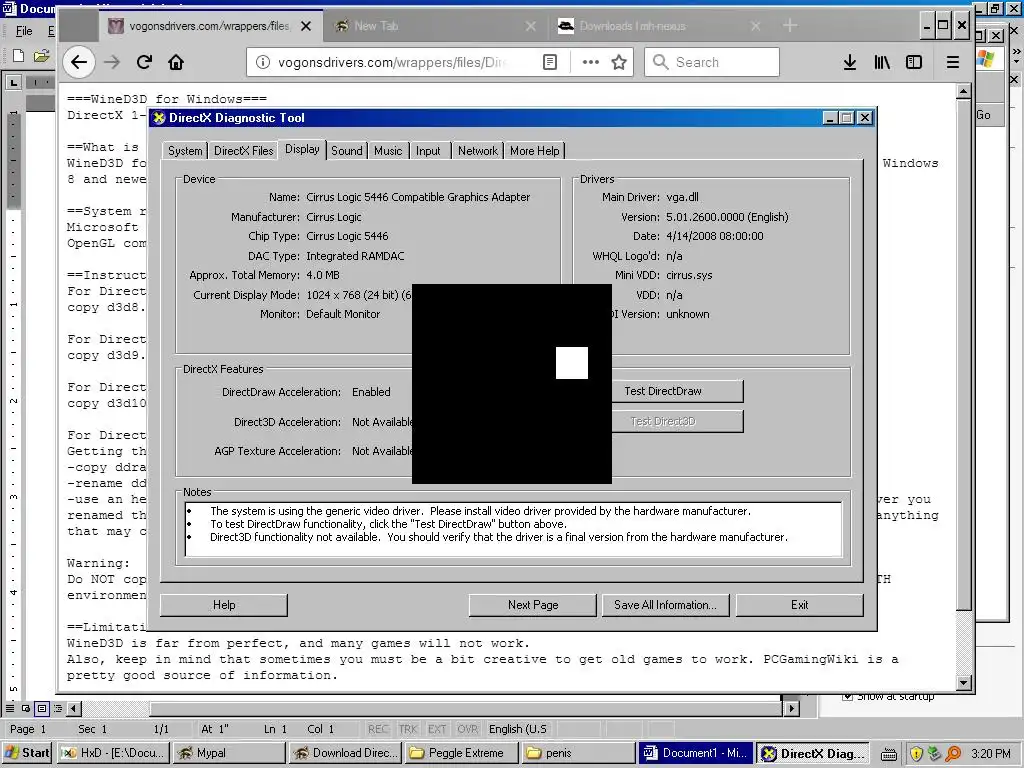Click the Open folder icon in Word
The image size is (1024, 768).
point(42,56)
